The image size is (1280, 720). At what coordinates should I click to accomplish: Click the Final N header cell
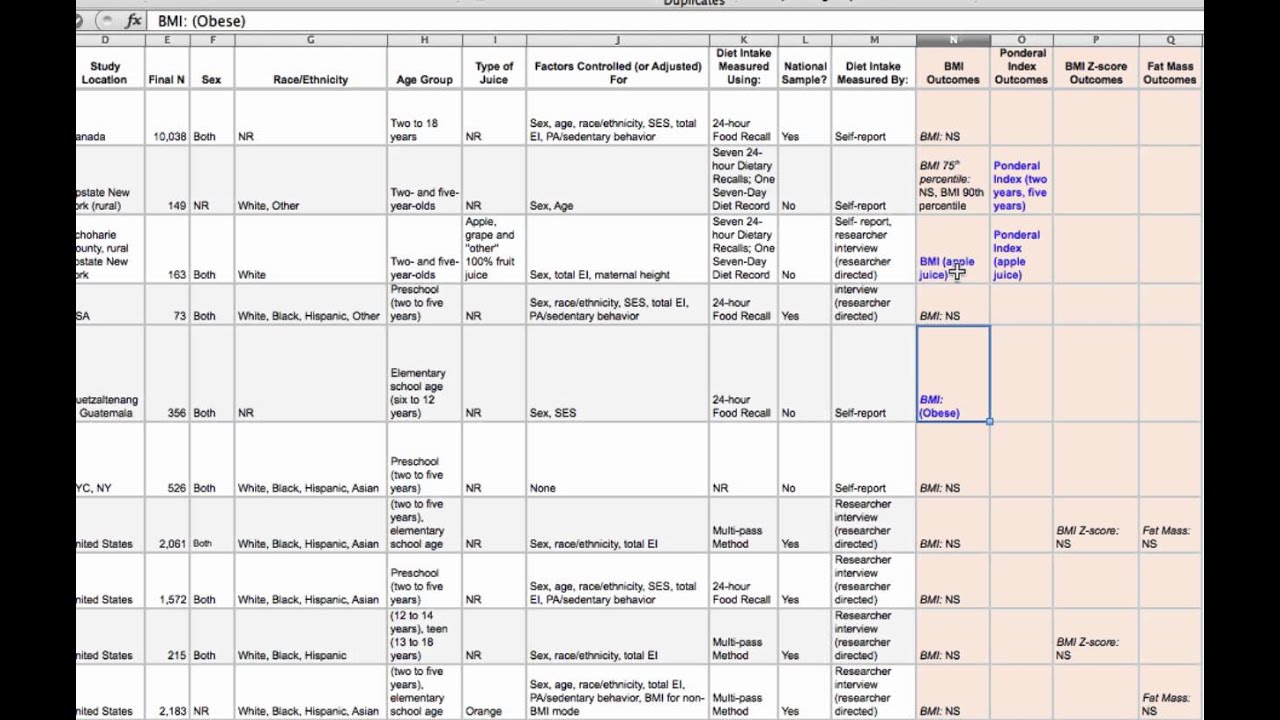[x=167, y=68]
